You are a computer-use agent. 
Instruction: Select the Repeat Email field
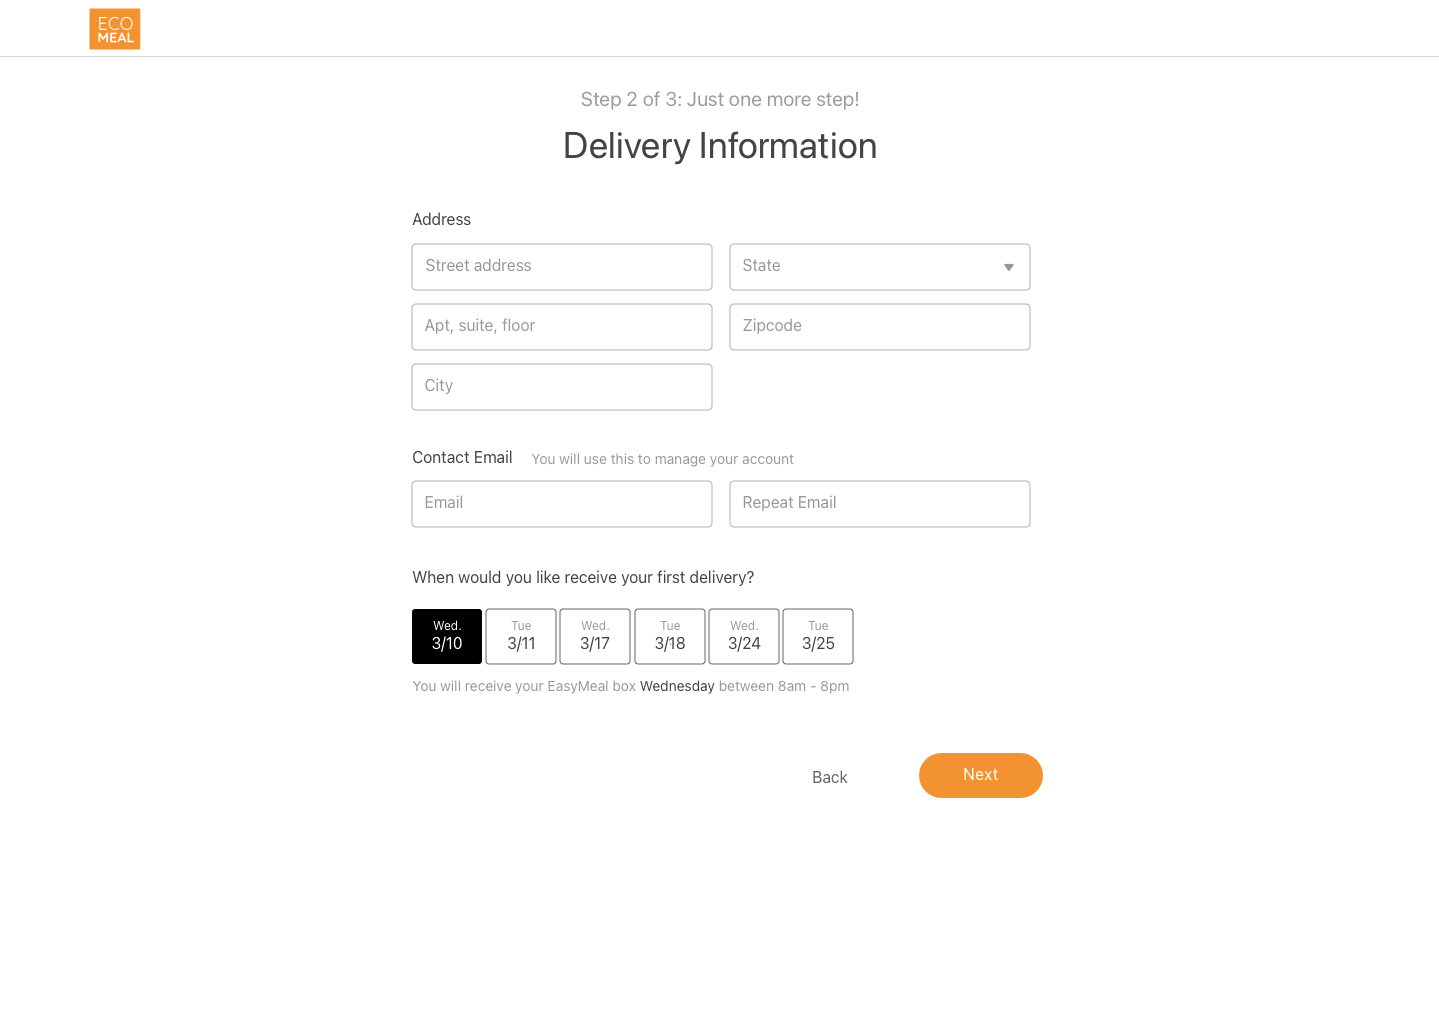click(x=880, y=504)
